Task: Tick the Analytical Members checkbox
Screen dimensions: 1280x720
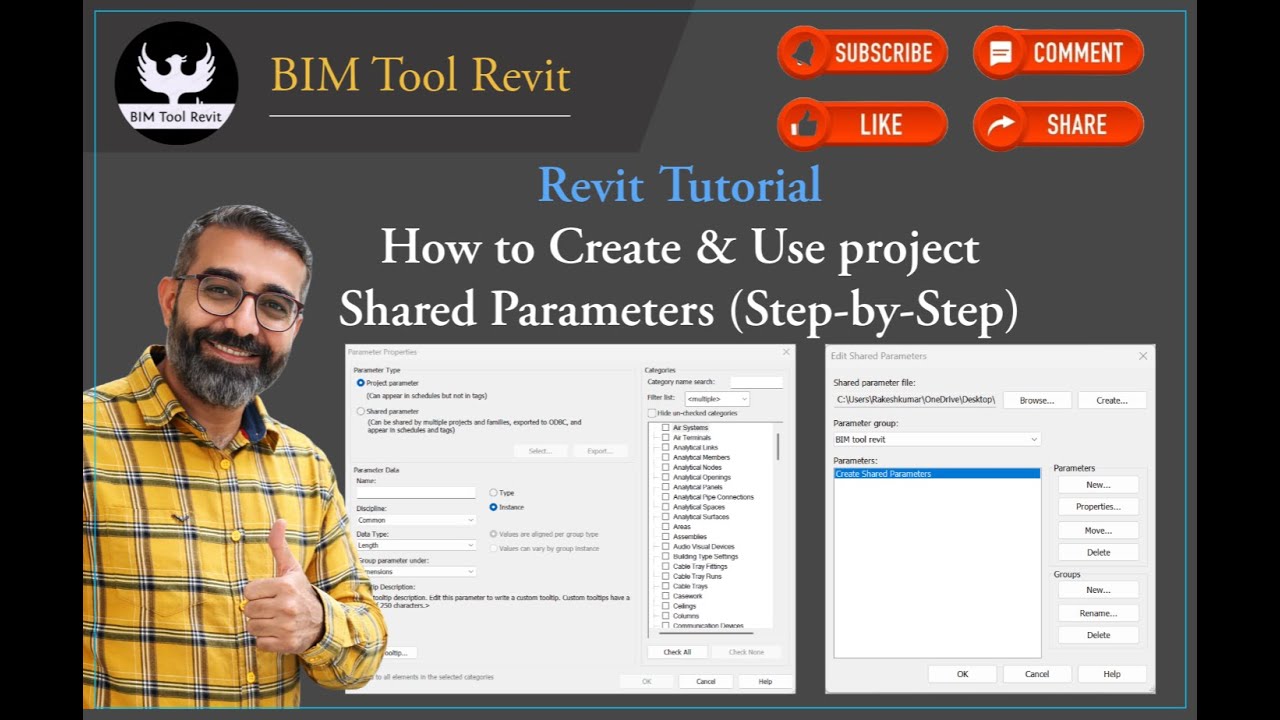Action: pos(666,458)
